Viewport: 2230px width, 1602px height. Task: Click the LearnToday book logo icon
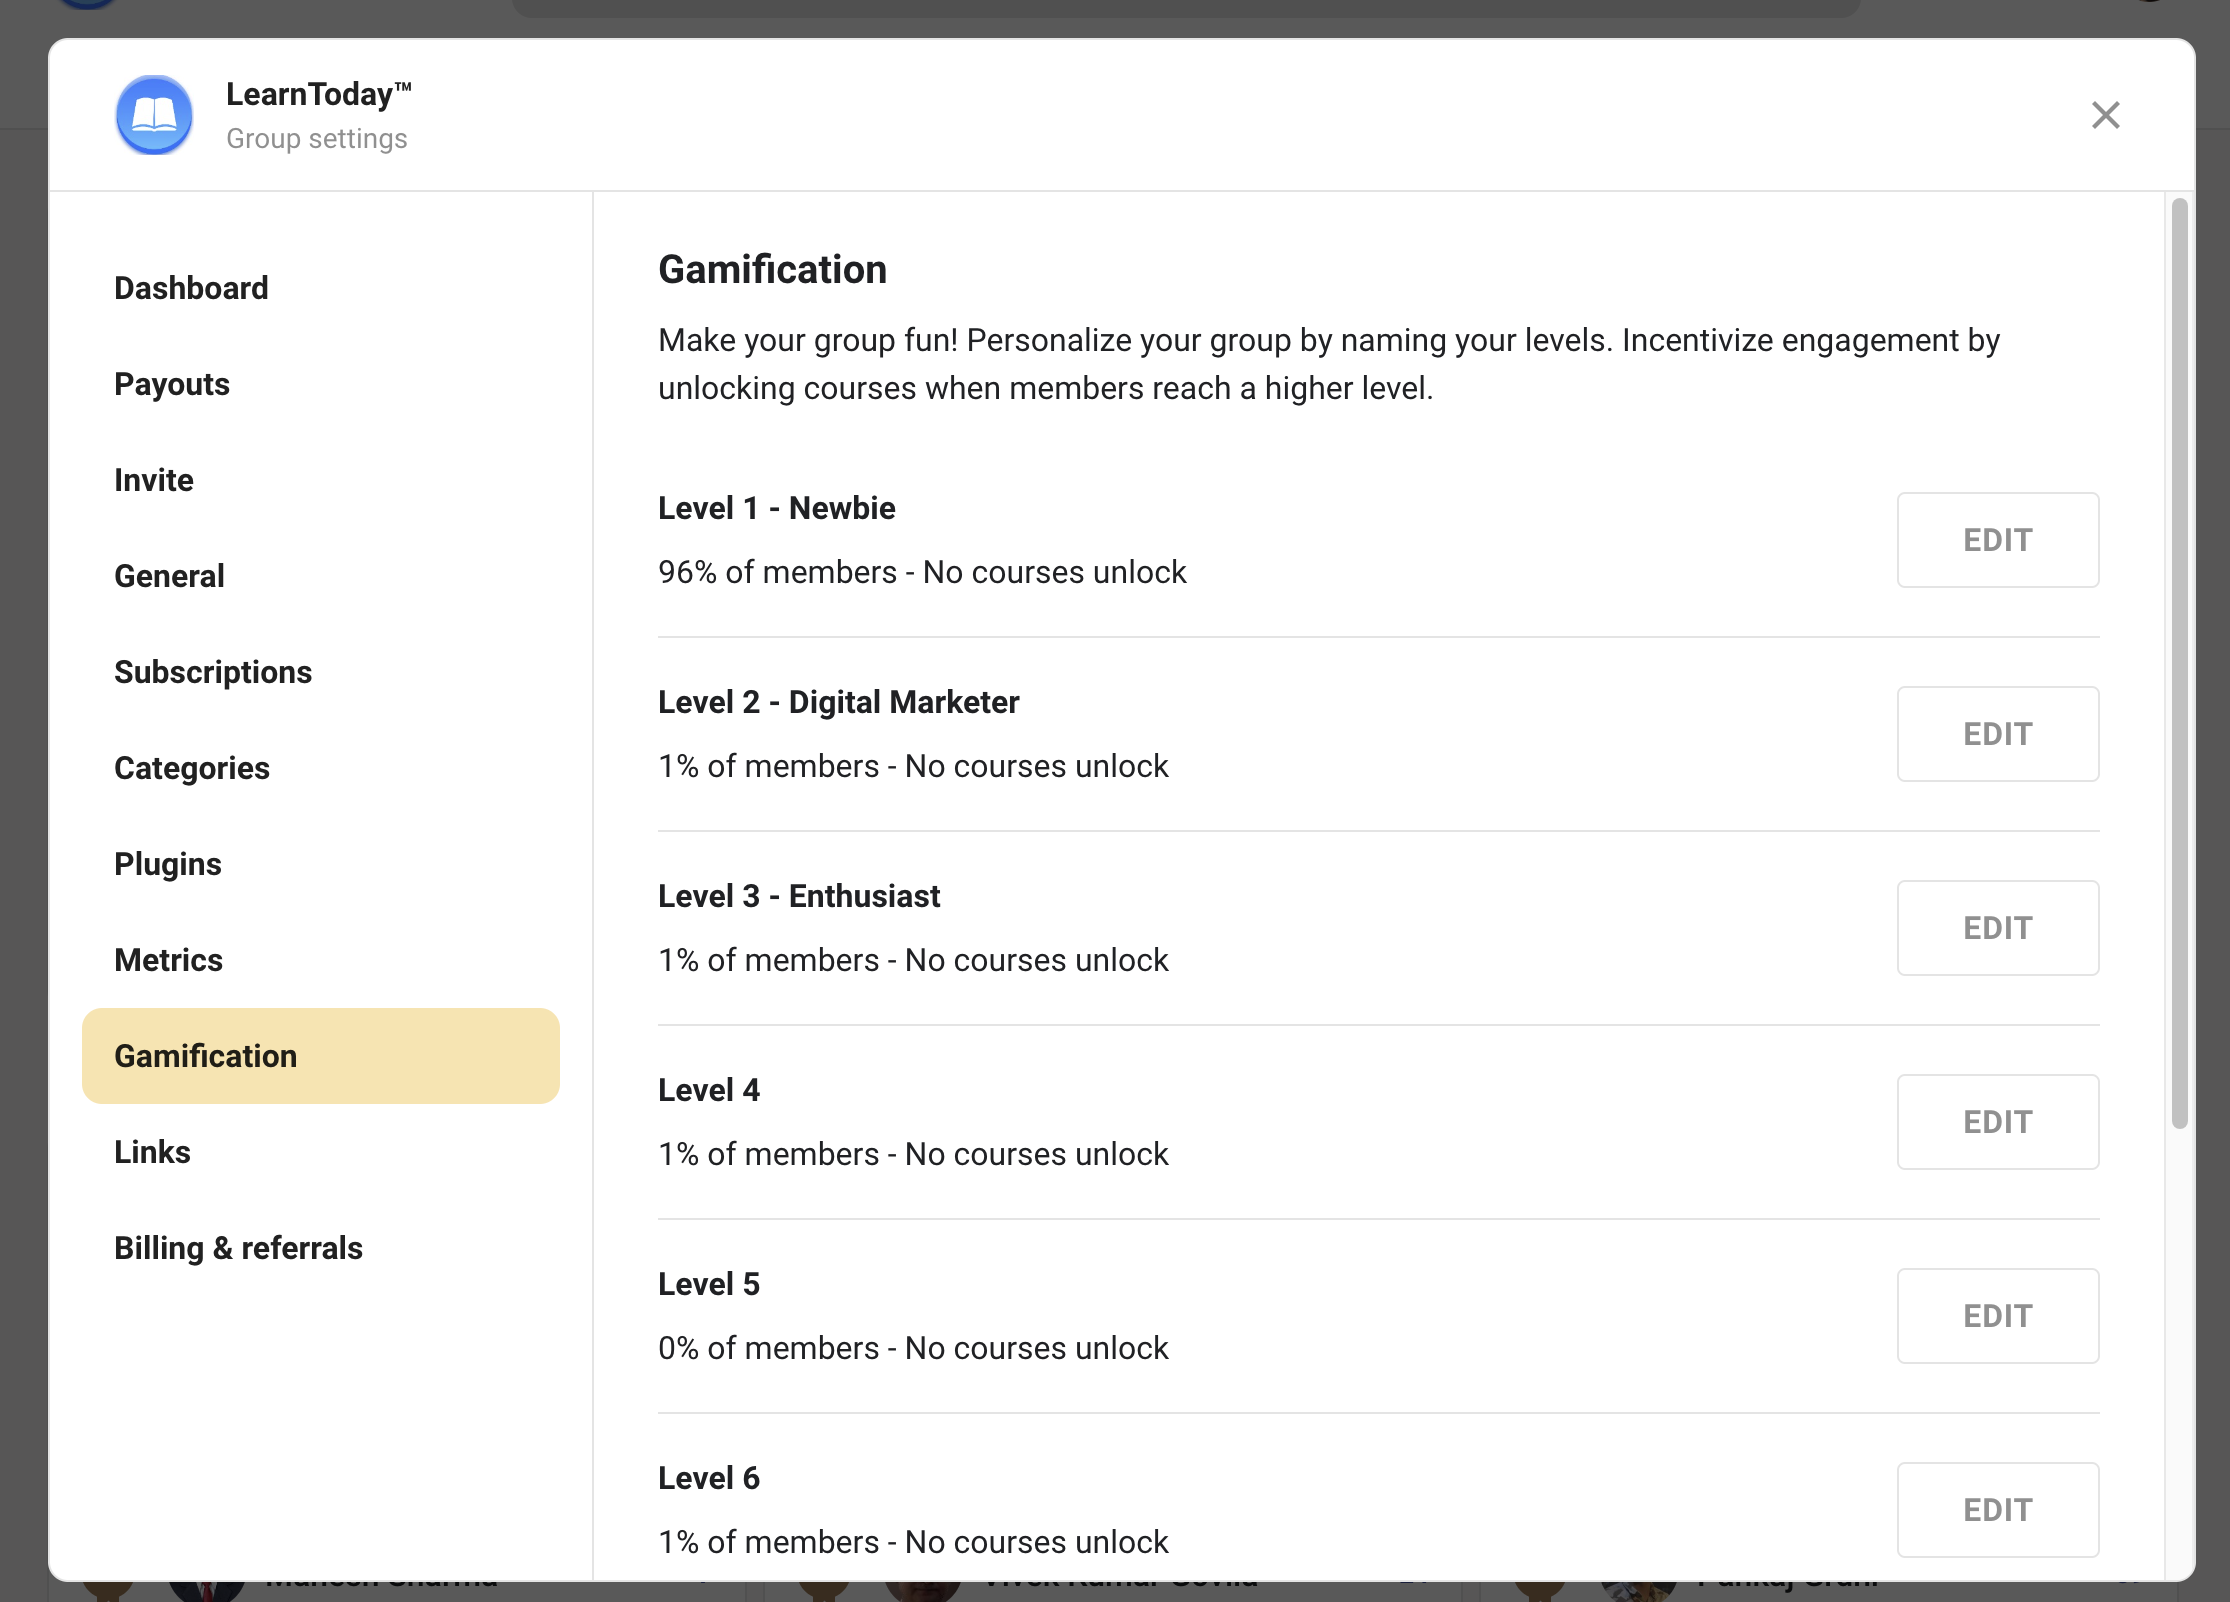pyautogui.click(x=154, y=115)
